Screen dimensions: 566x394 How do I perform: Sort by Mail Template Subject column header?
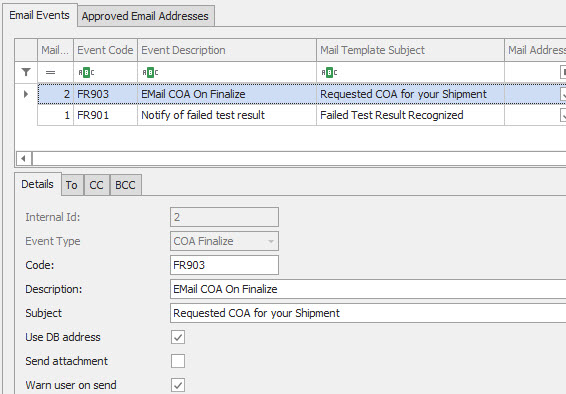410,50
